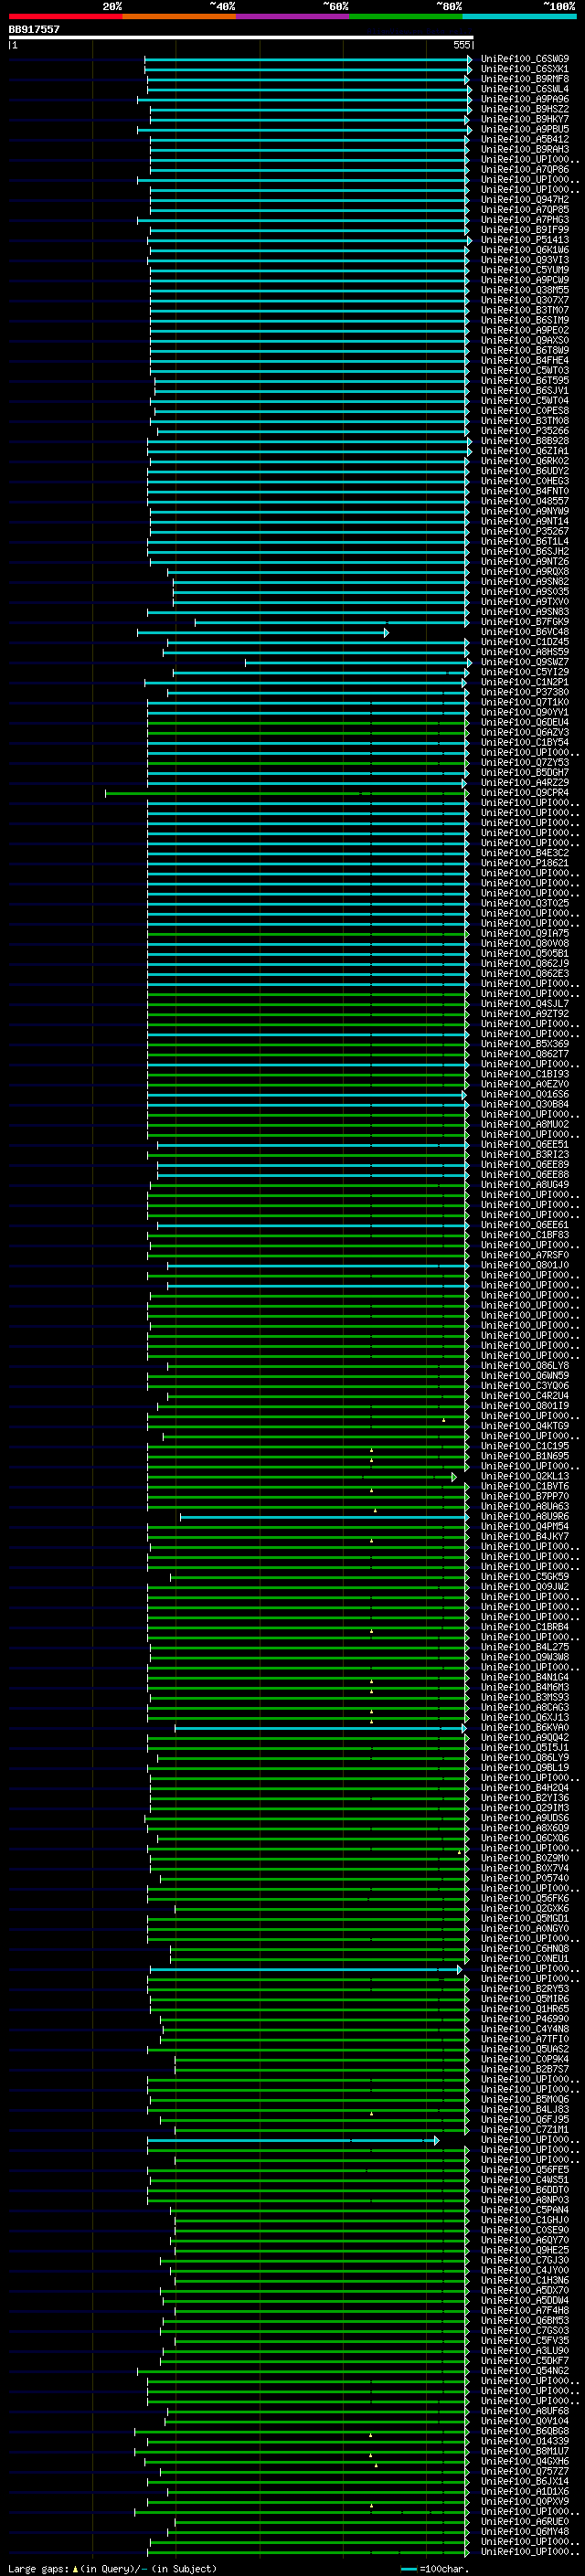Click green alignment bar in Q9CPR4 row

coord(286,793)
